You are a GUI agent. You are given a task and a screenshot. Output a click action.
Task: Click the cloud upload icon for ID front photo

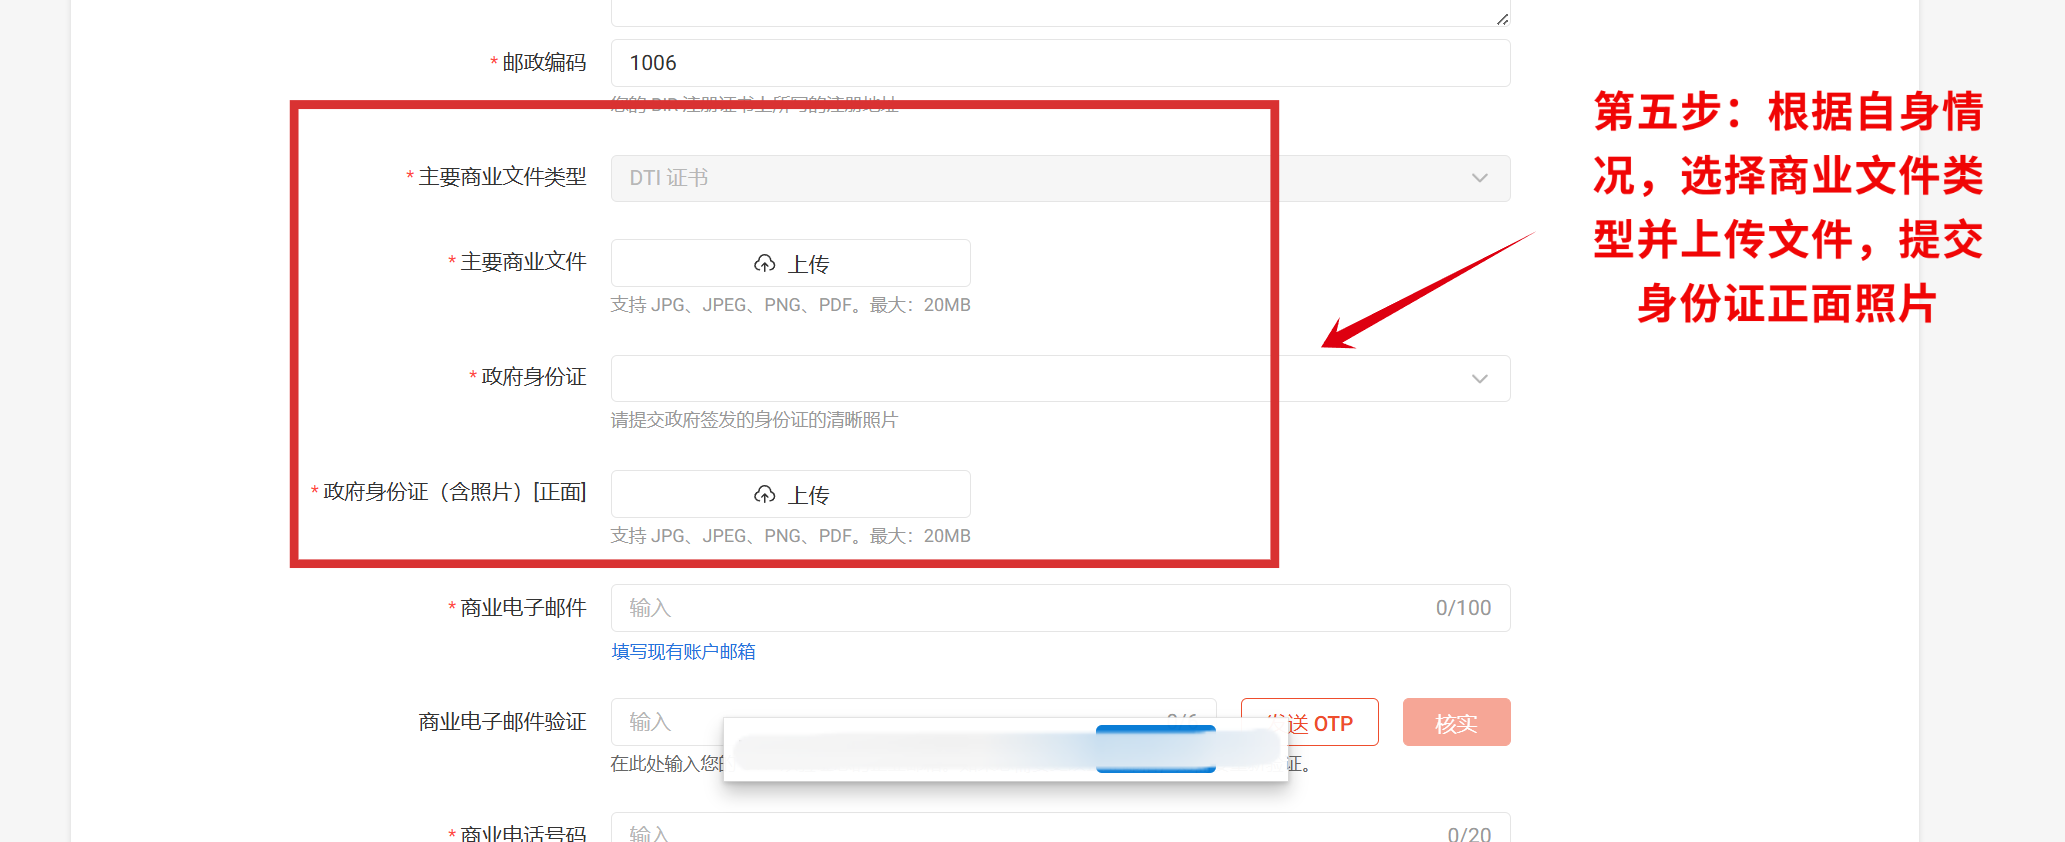pos(765,495)
